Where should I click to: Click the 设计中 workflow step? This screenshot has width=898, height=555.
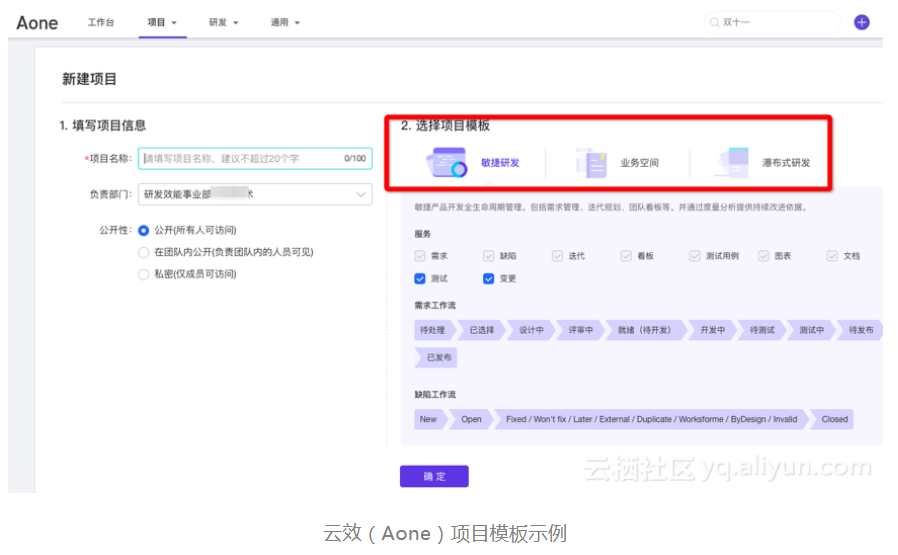click(531, 330)
